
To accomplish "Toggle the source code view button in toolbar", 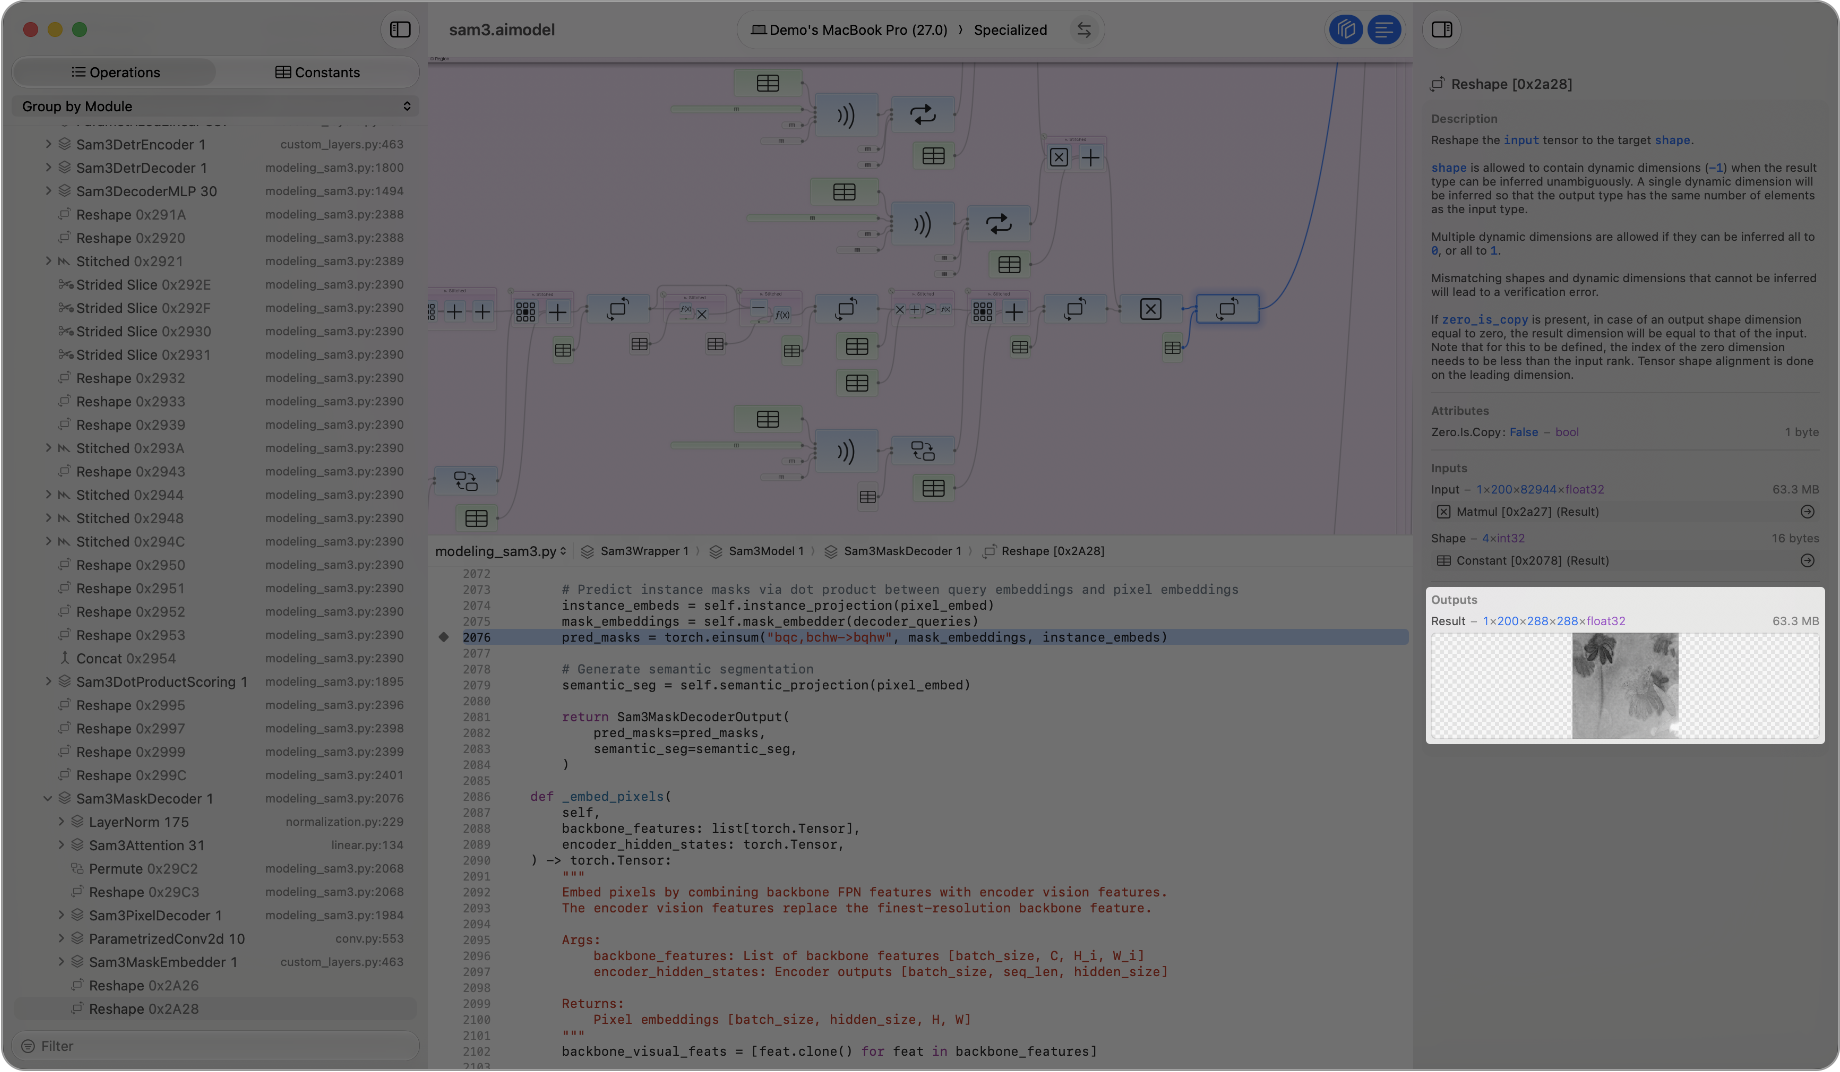I will coord(1384,30).
